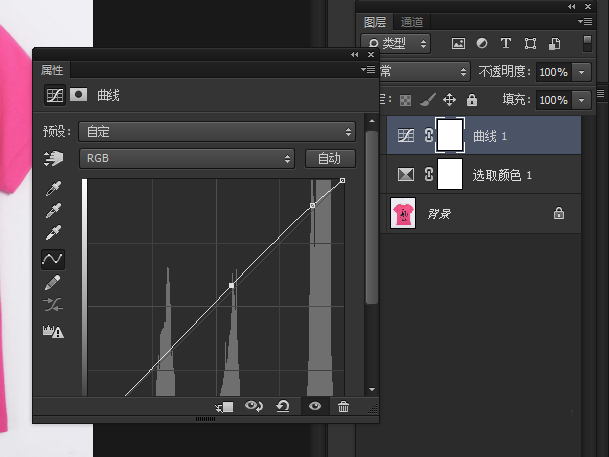Viewport: 609px width, 457px height.
Task: Select the pencil draw-curve tool
Action: (x=53, y=282)
